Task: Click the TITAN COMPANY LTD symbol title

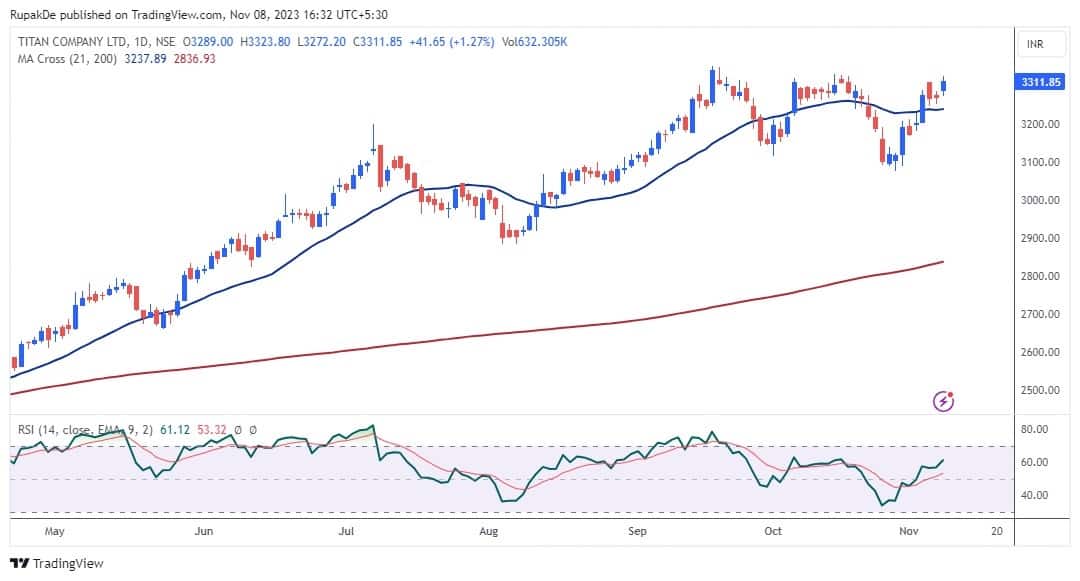Action: click(x=72, y=42)
